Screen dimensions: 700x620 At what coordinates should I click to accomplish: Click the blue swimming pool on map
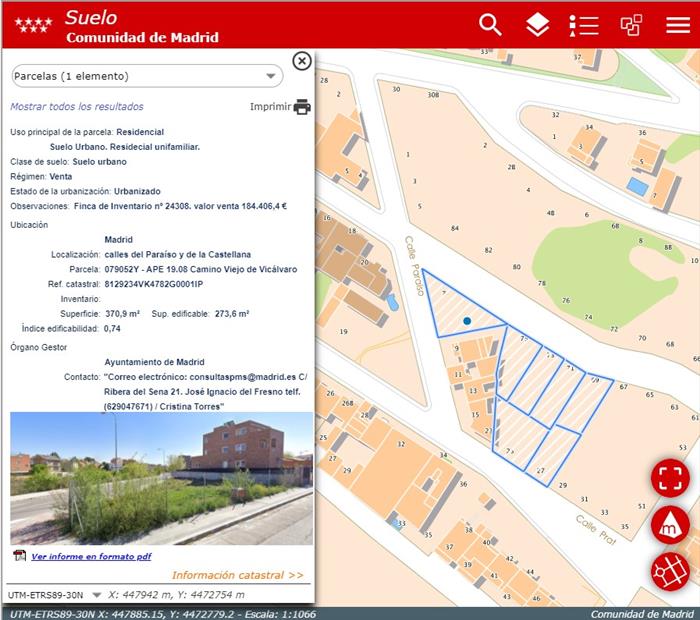coord(636,186)
